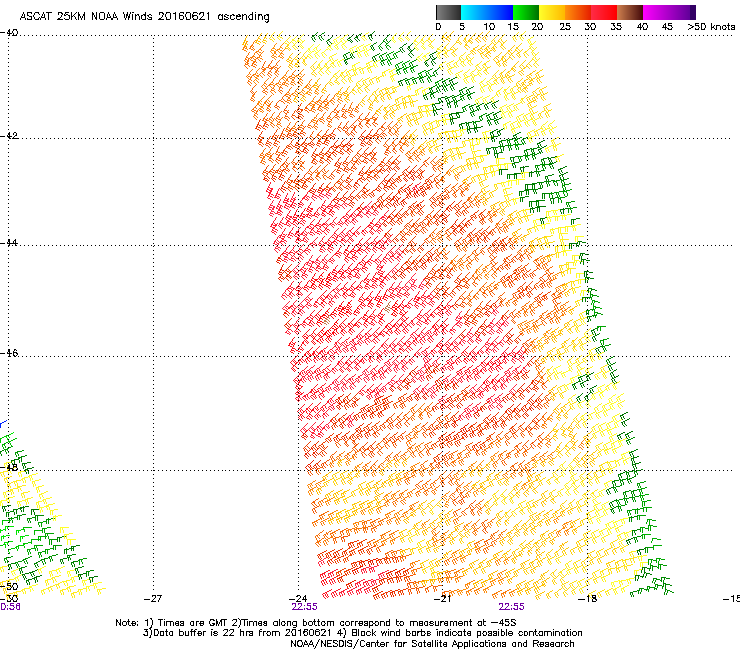Screen dimensions: 740x650
Task: Click the 'Note: 1) Times are GMT' line
Action: point(316,623)
